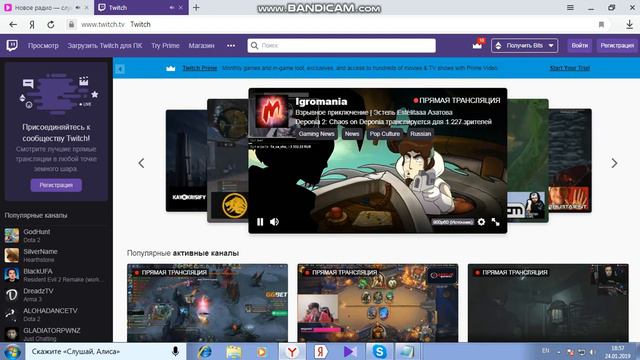
Task: Open the Prime loot crown notifications
Action: click(x=478, y=45)
